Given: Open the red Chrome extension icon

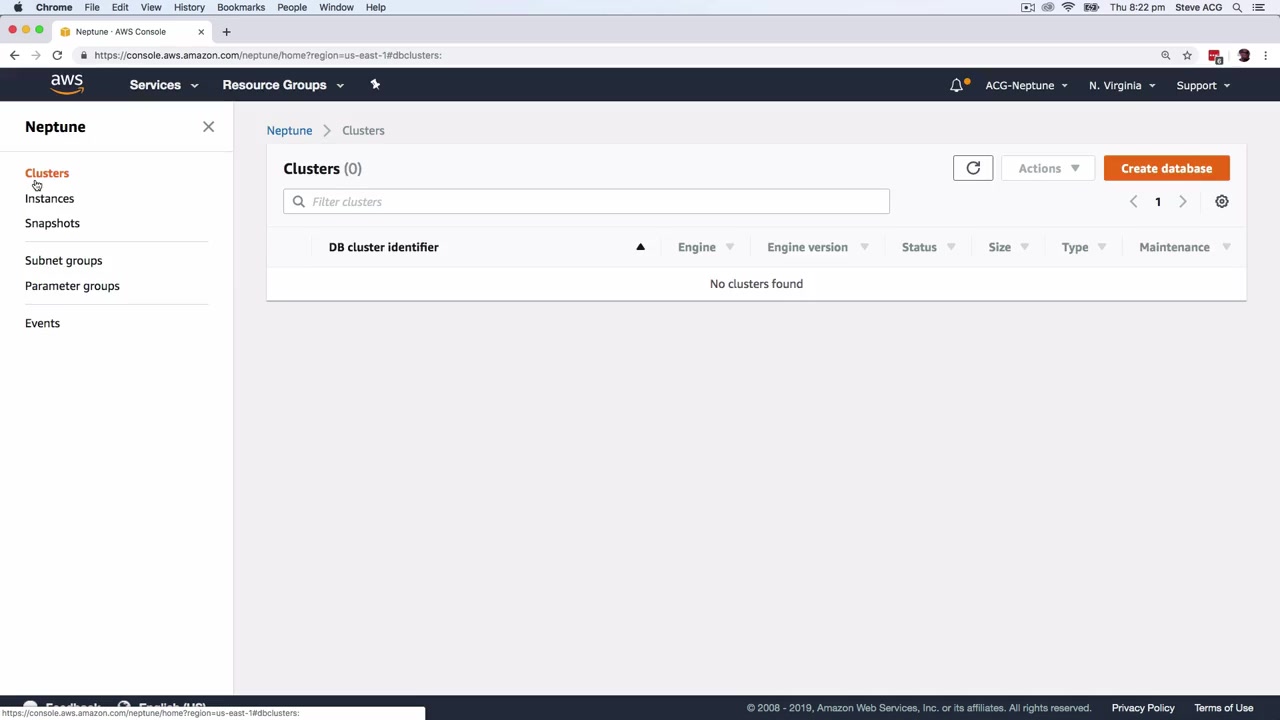Looking at the screenshot, I should pyautogui.click(x=1215, y=56).
